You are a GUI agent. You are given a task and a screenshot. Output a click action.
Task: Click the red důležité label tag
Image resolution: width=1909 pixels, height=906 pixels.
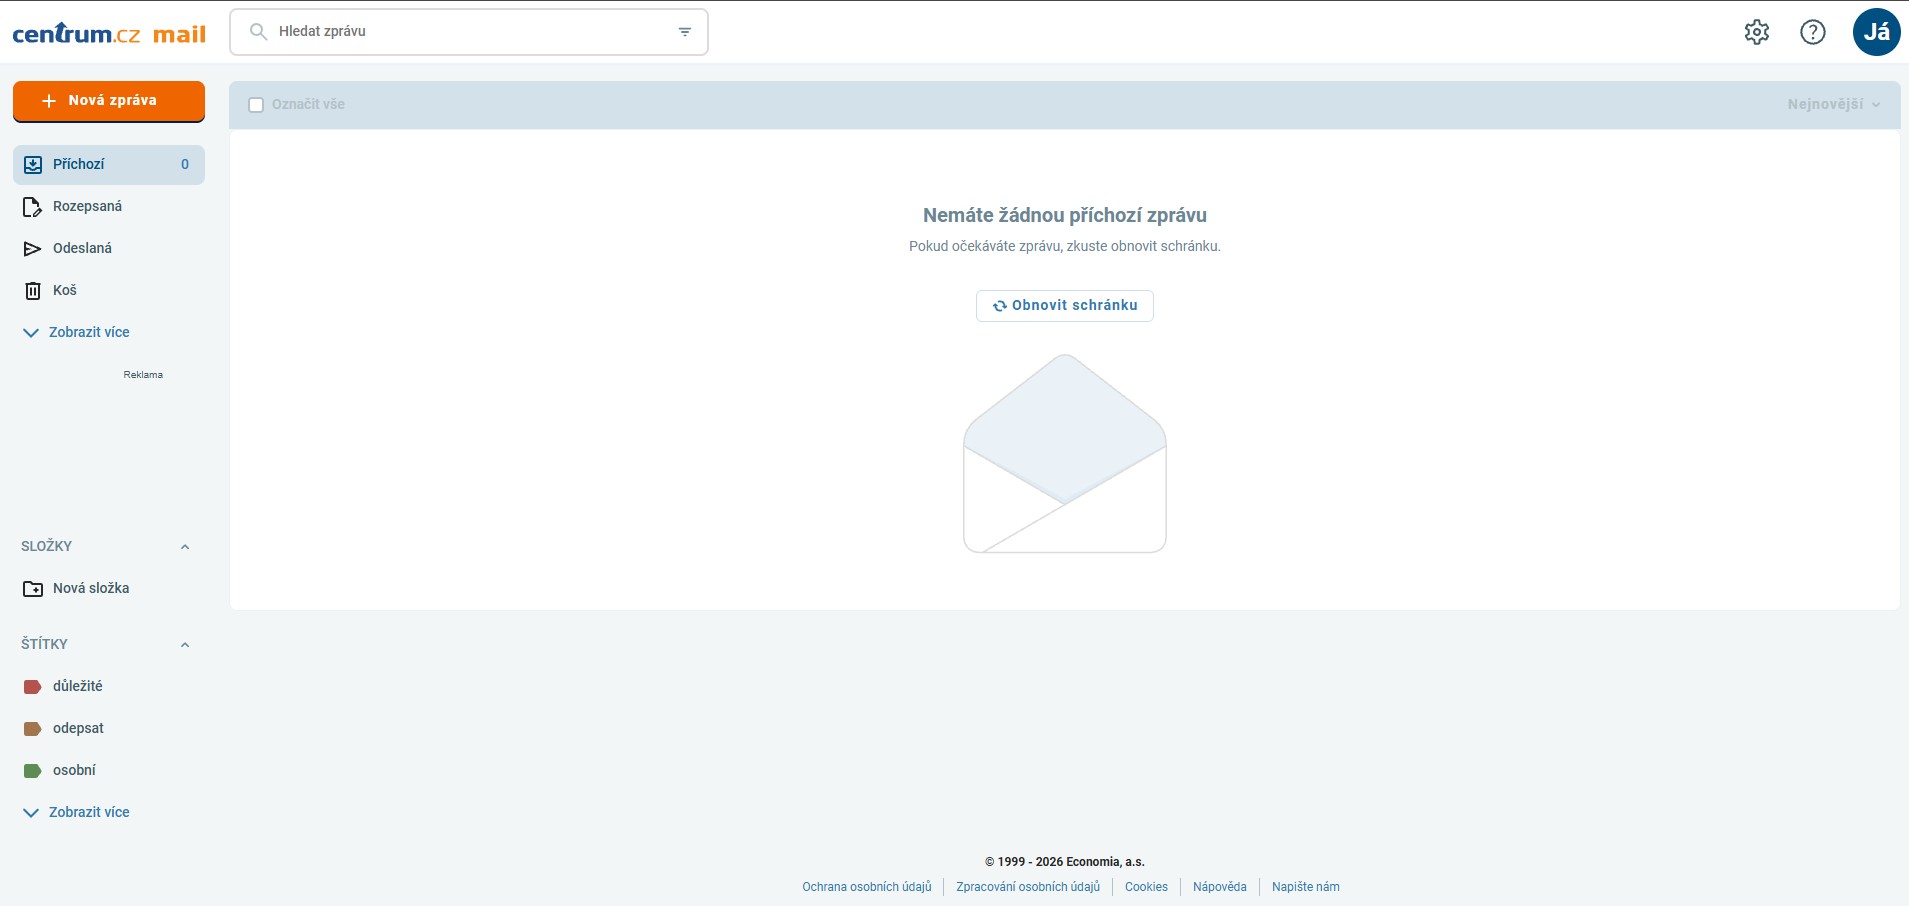[x=33, y=687]
